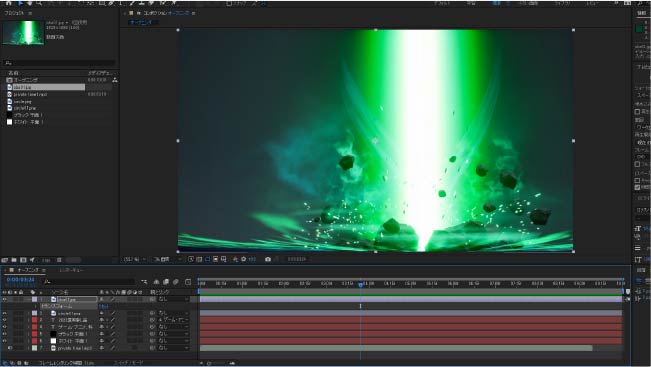Click the Home icon in the top toolbar
This screenshot has height=367, width=651.
tap(8, 3)
